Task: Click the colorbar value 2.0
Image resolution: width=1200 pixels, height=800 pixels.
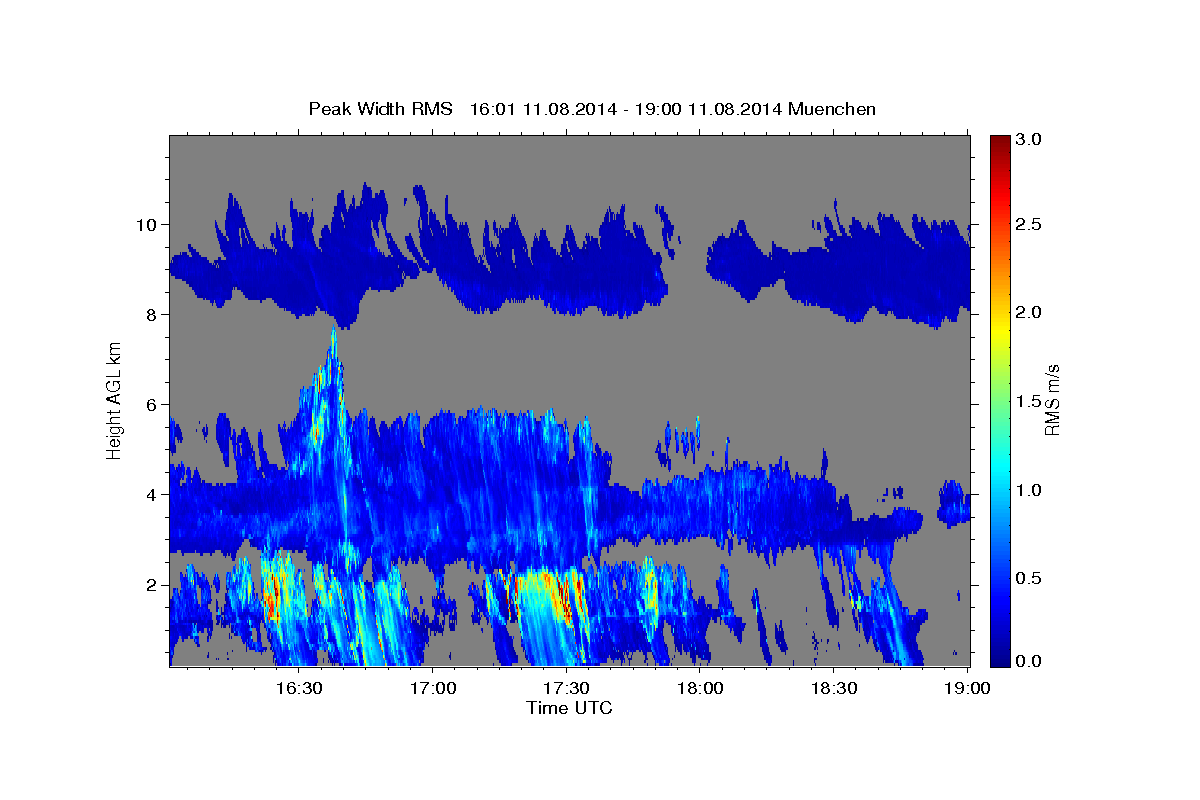Action: click(1030, 312)
